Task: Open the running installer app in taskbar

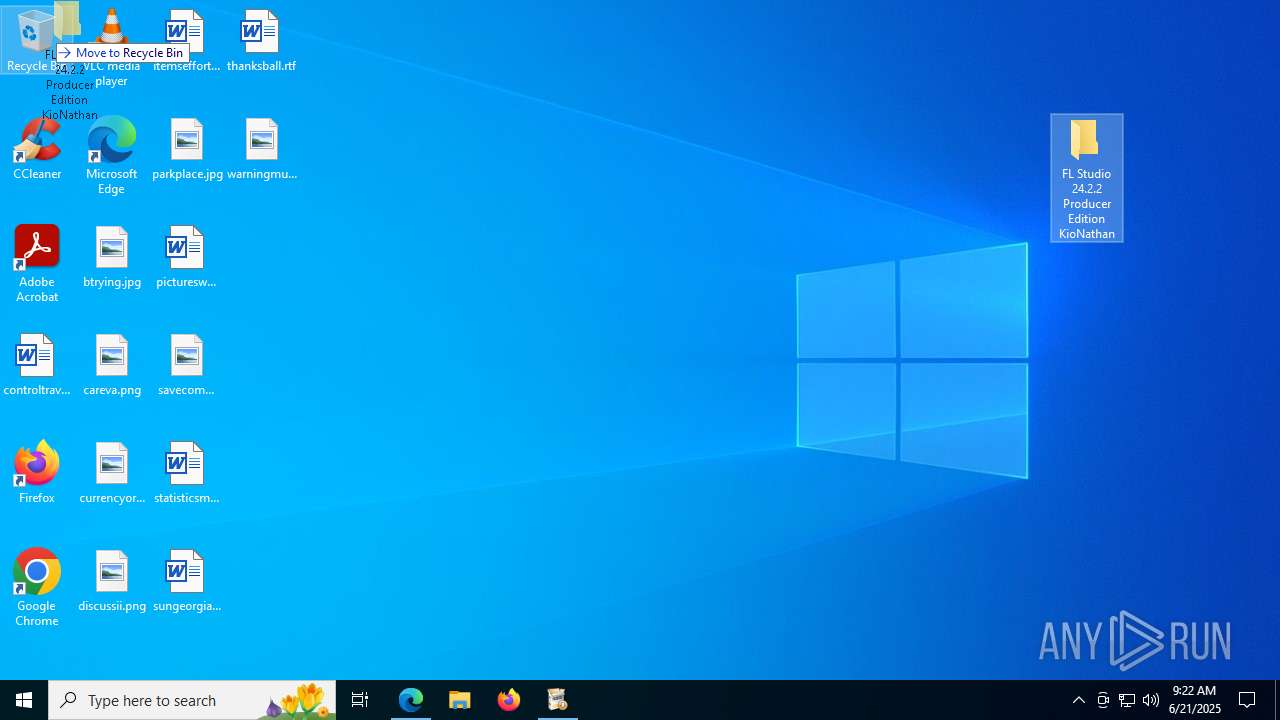Action: click(558, 700)
